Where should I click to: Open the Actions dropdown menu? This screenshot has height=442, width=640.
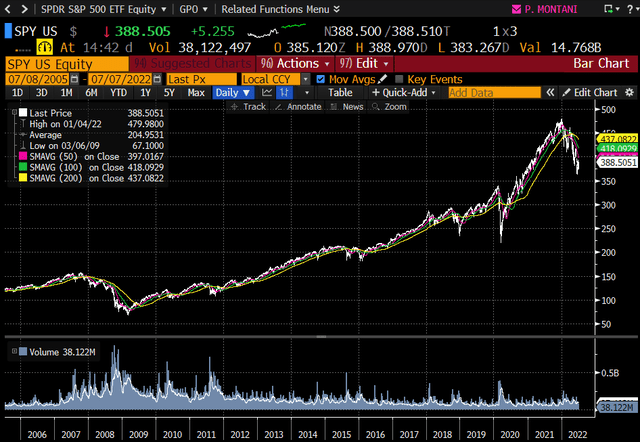(x=296, y=64)
